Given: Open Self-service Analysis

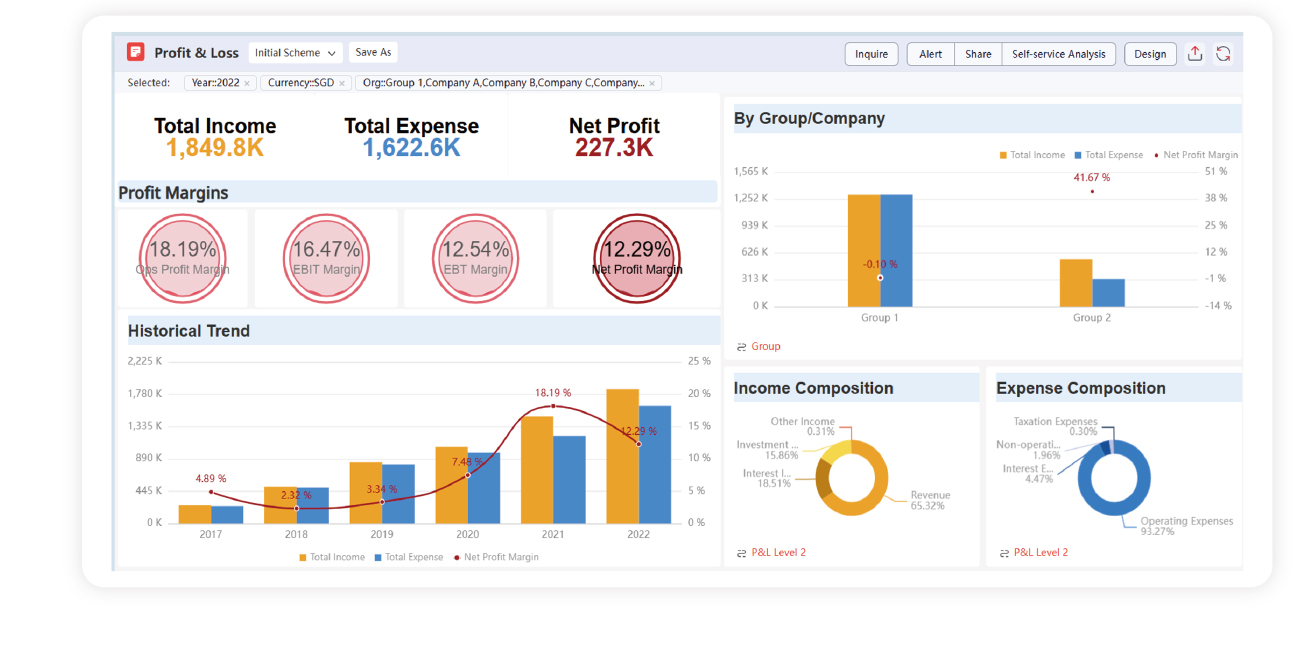Looking at the screenshot, I should (x=1058, y=54).
